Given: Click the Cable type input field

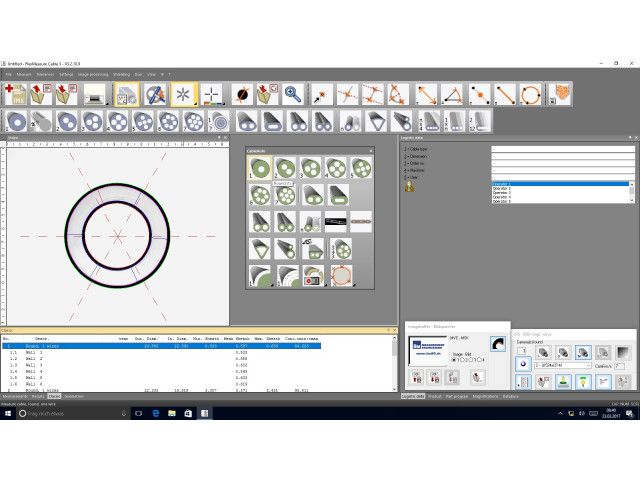Looking at the screenshot, I should click(x=562, y=149).
